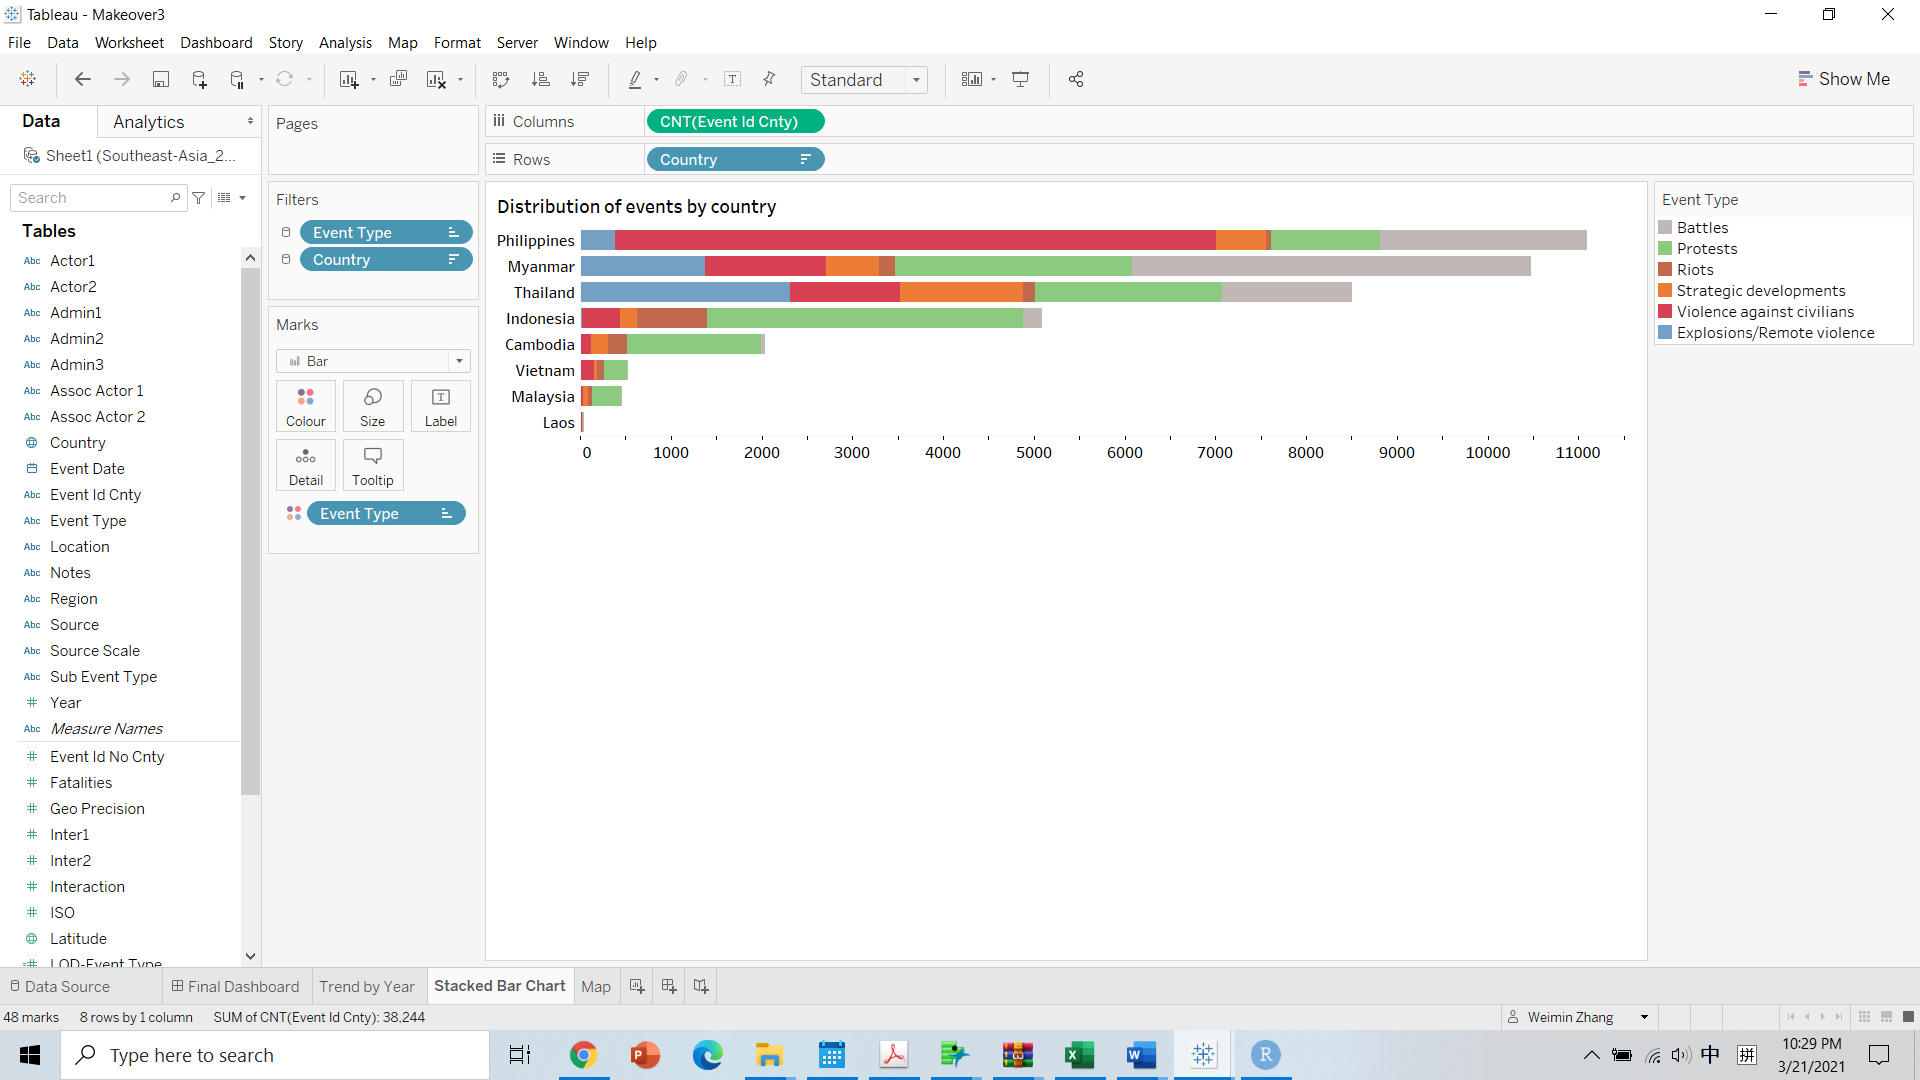The height and width of the screenshot is (1080, 1920).
Task: Click the Duplicate worksheet icon
Action: (398, 80)
